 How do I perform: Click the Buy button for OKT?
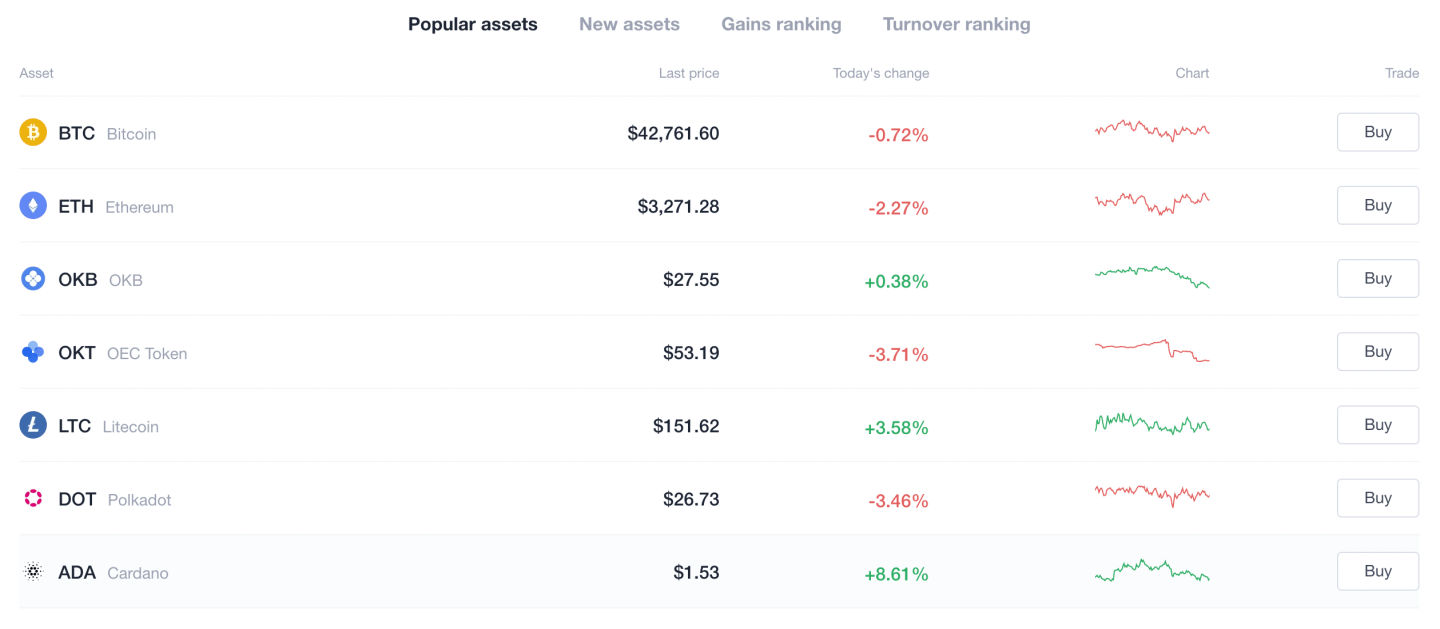1378,351
